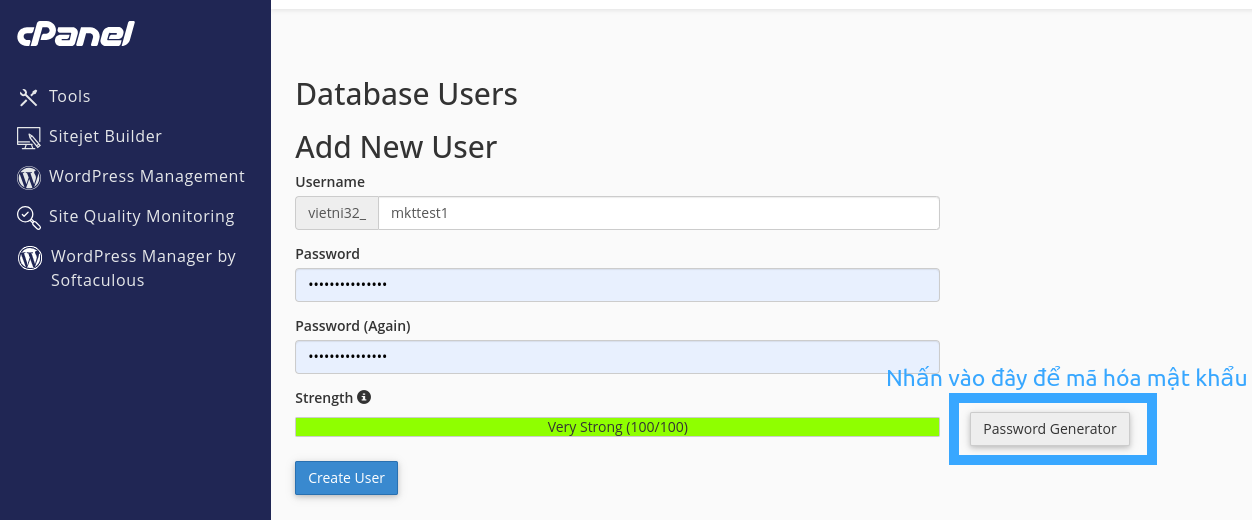Go to WordPress Management

tap(147, 177)
